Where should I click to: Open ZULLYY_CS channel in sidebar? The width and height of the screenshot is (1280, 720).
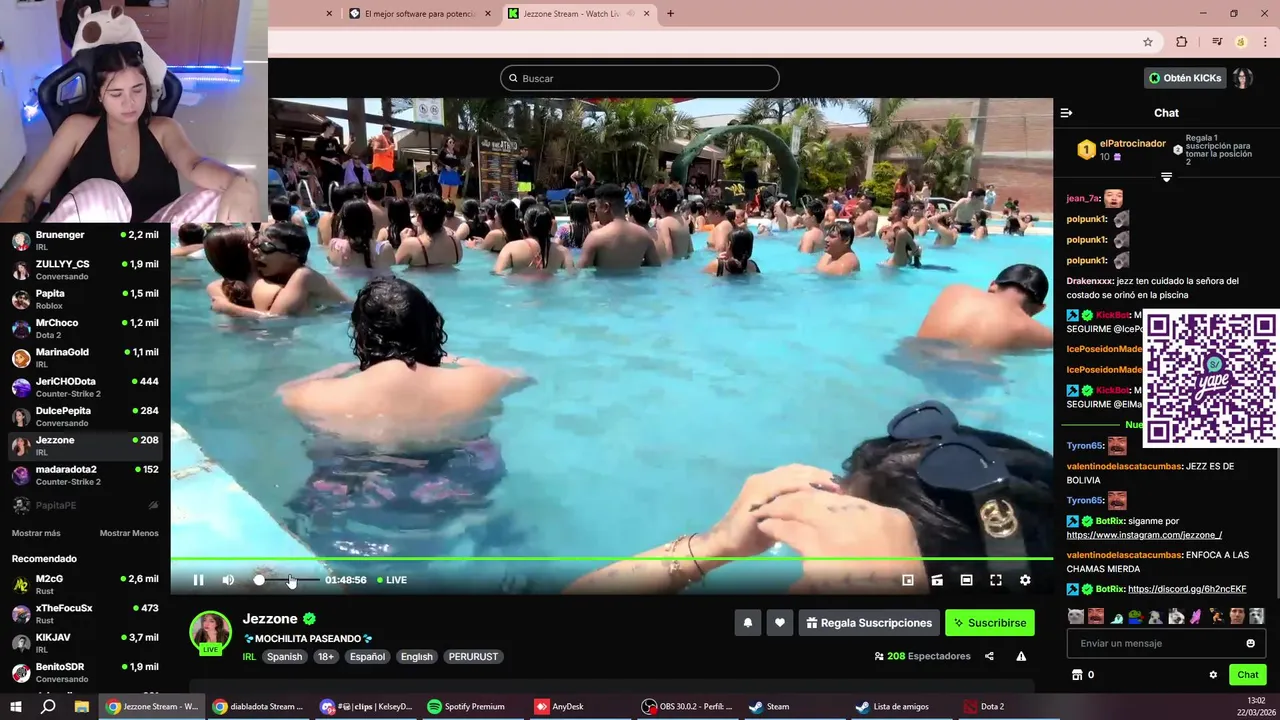85,270
